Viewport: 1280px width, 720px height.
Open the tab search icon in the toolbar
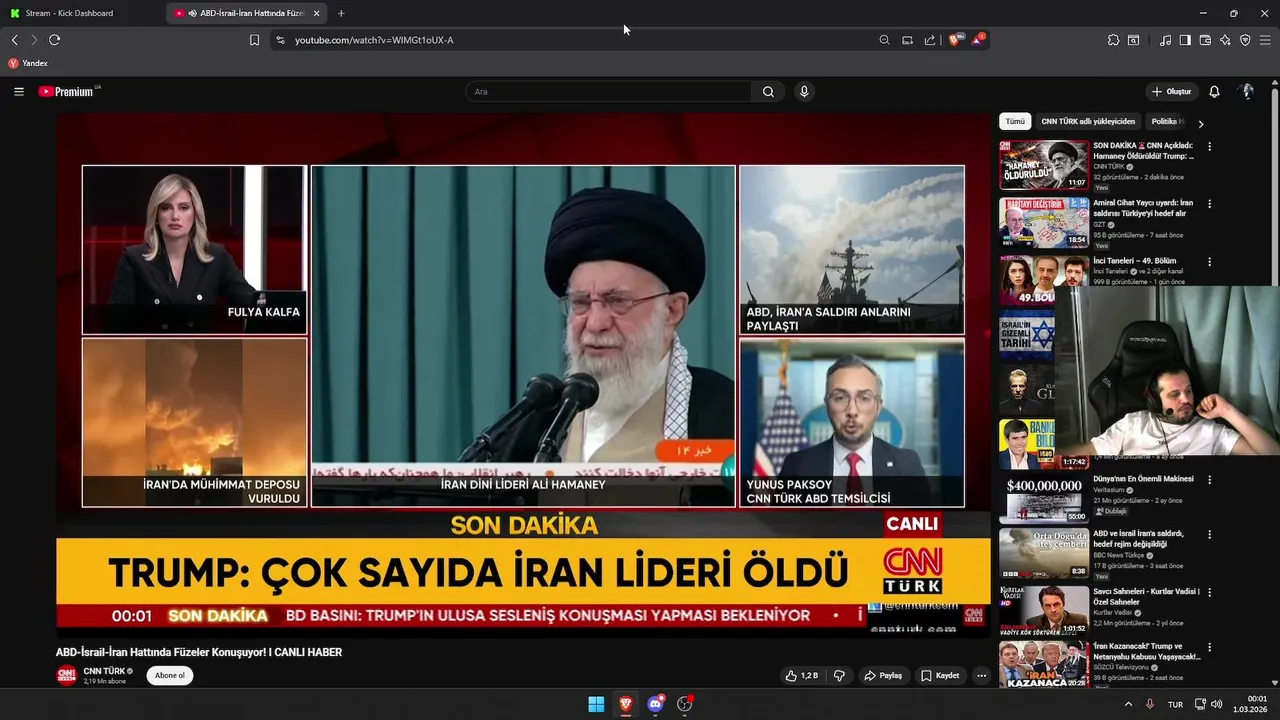[x=1133, y=40]
